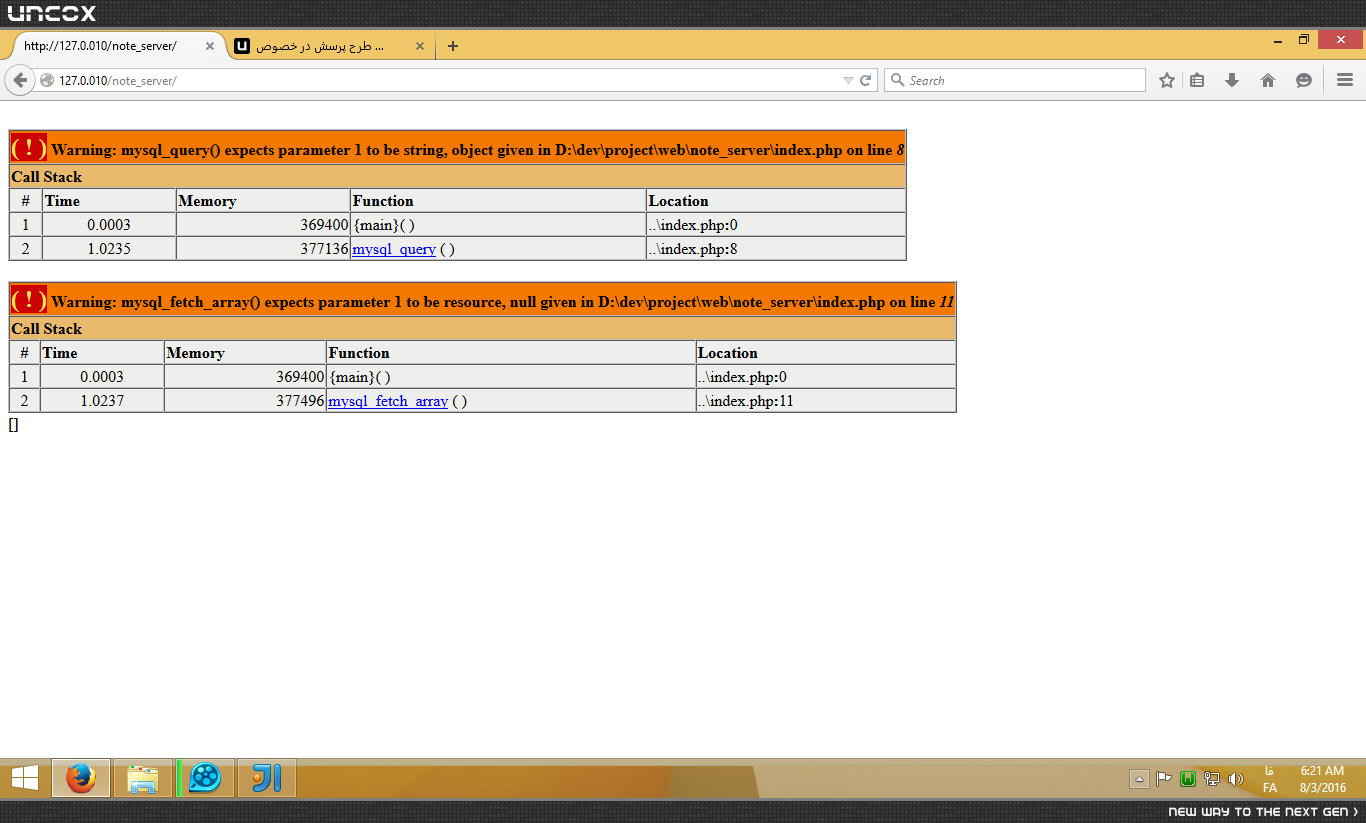This screenshot has width=1366, height=823.
Task: Open the mysql_fetch_array function link
Action: pos(388,401)
